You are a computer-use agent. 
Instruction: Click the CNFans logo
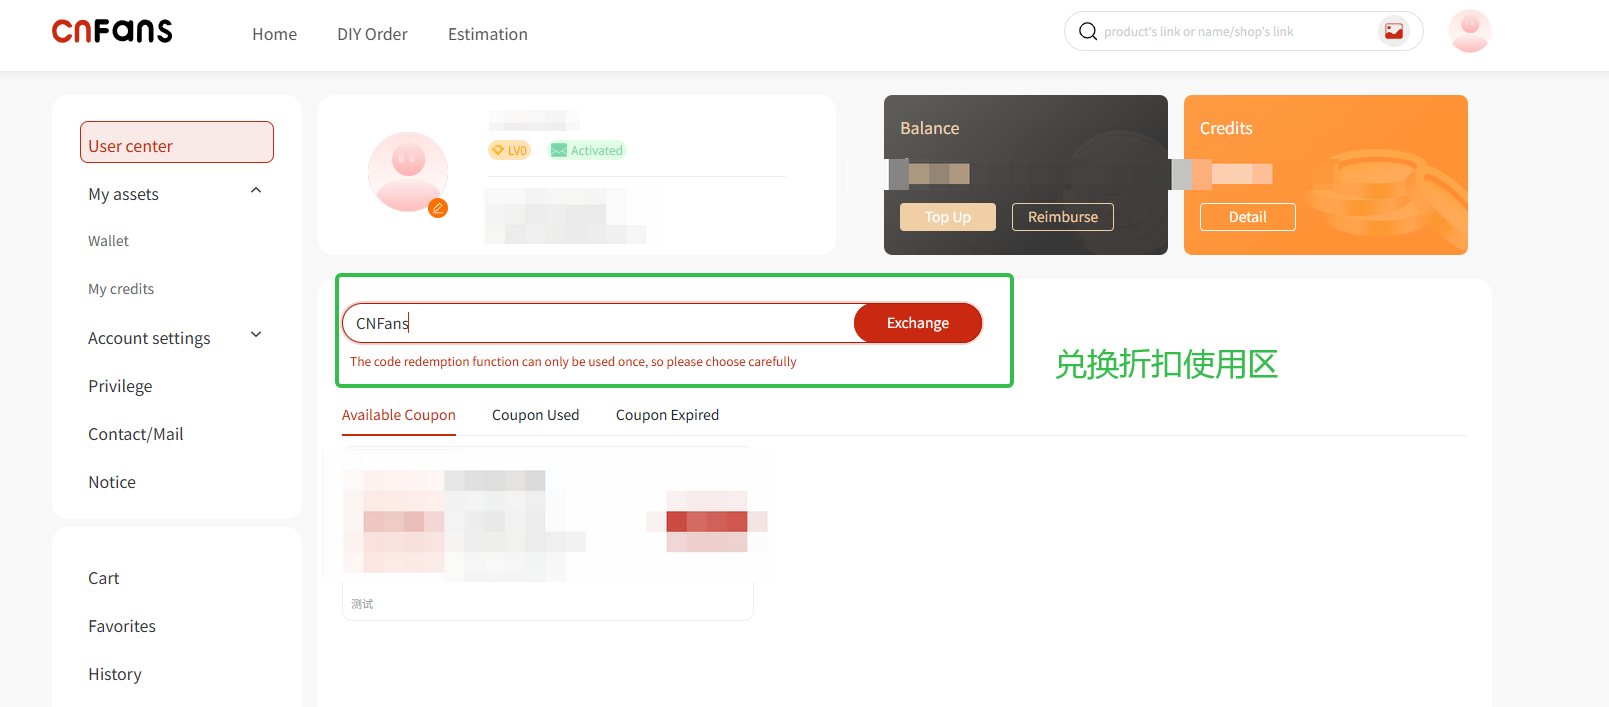coord(112,32)
